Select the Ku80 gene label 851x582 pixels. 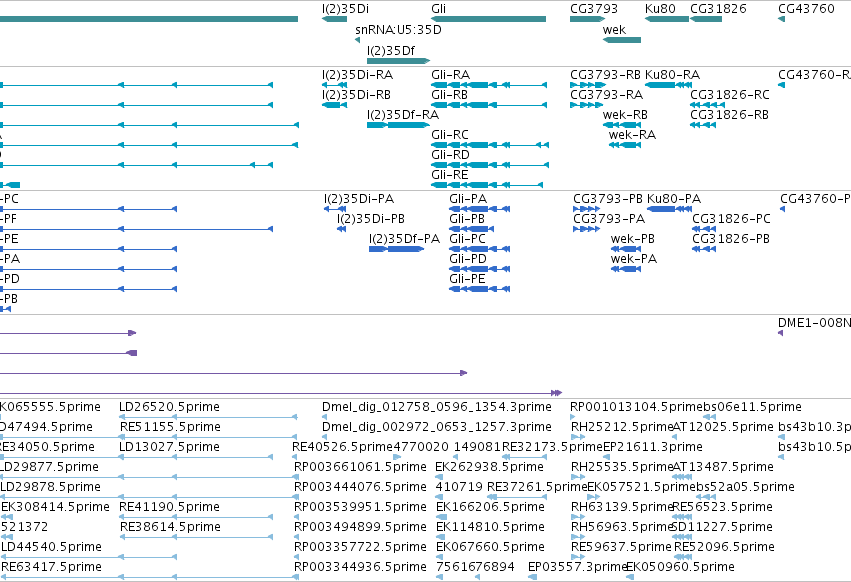[660, 9]
